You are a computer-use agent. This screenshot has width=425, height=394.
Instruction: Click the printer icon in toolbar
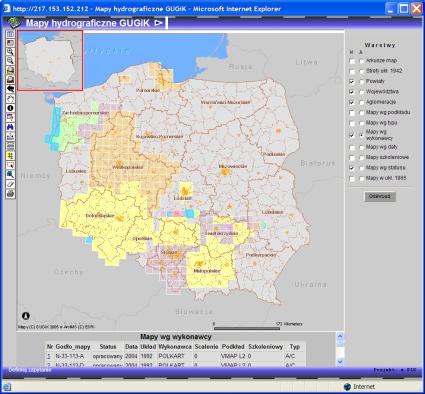click(10, 194)
